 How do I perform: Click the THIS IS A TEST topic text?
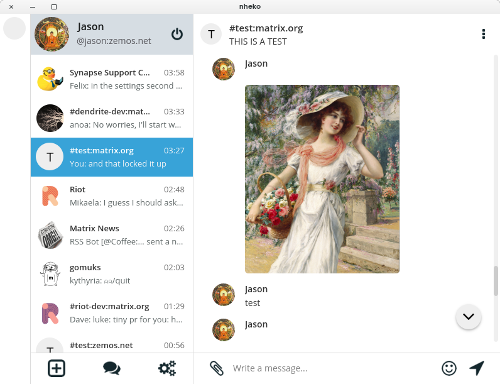258,42
